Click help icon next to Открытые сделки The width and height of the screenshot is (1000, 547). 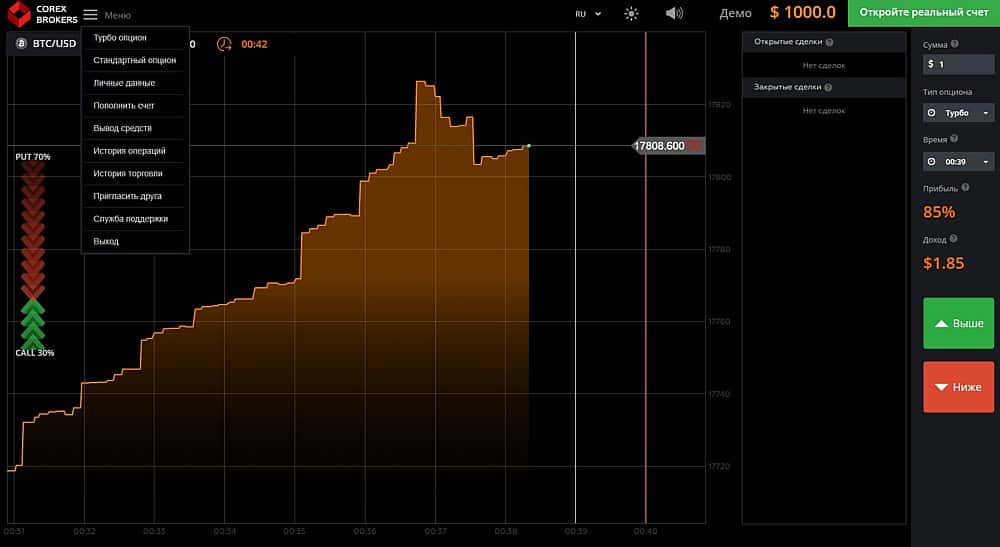(829, 42)
